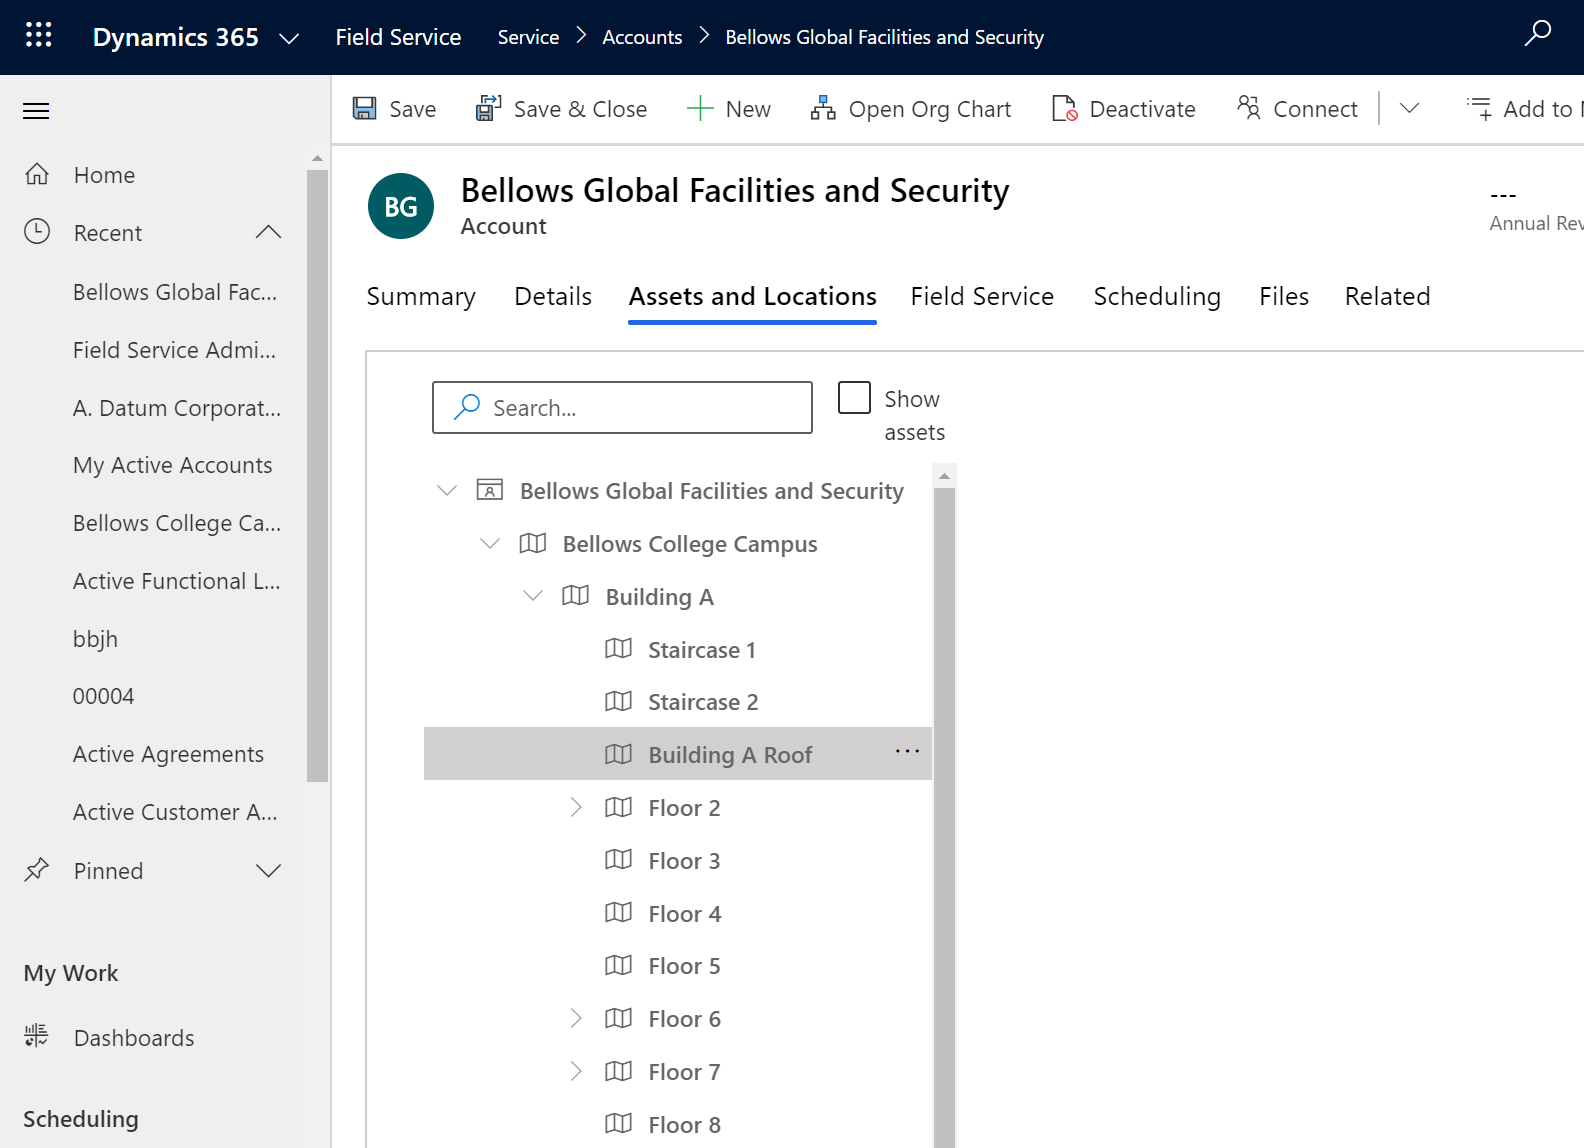This screenshot has width=1584, height=1148.
Task: Select the Floor 3 tree row
Action: click(x=678, y=860)
